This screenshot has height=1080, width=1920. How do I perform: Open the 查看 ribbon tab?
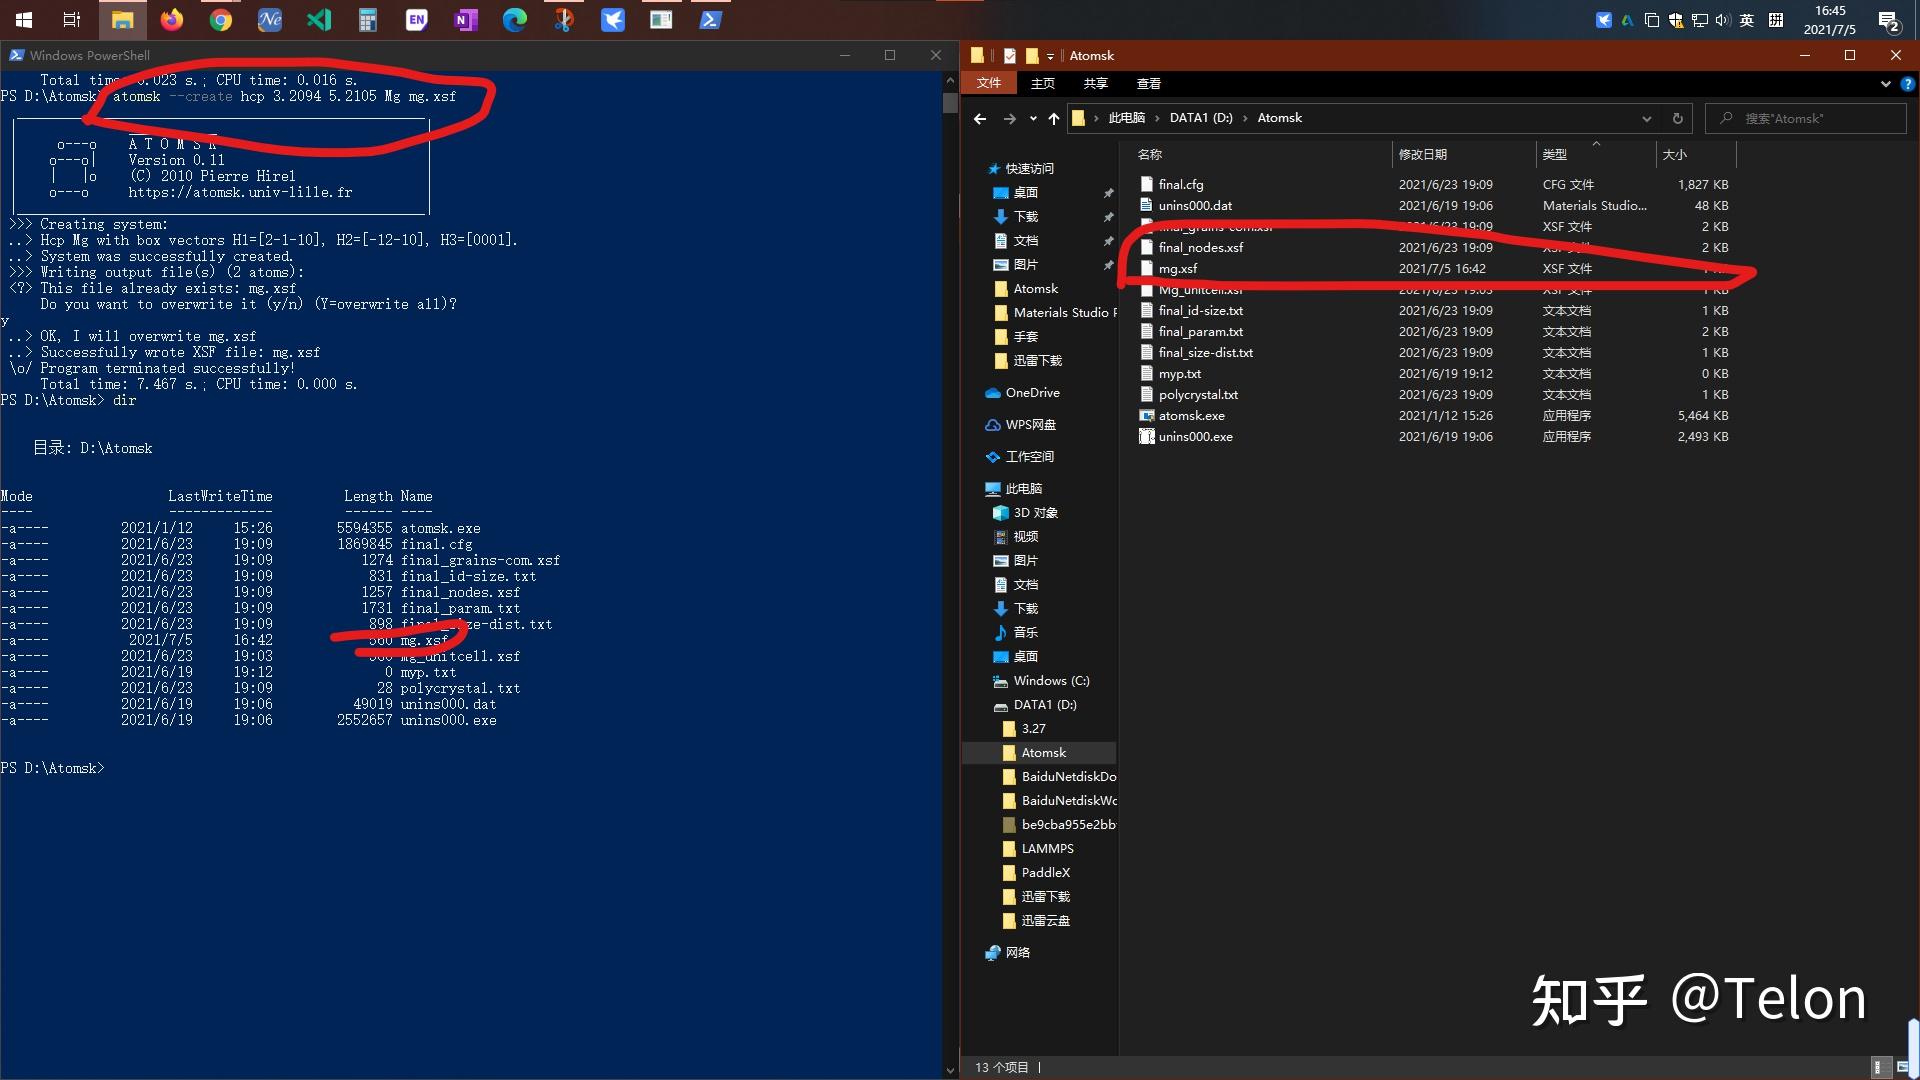(1148, 84)
